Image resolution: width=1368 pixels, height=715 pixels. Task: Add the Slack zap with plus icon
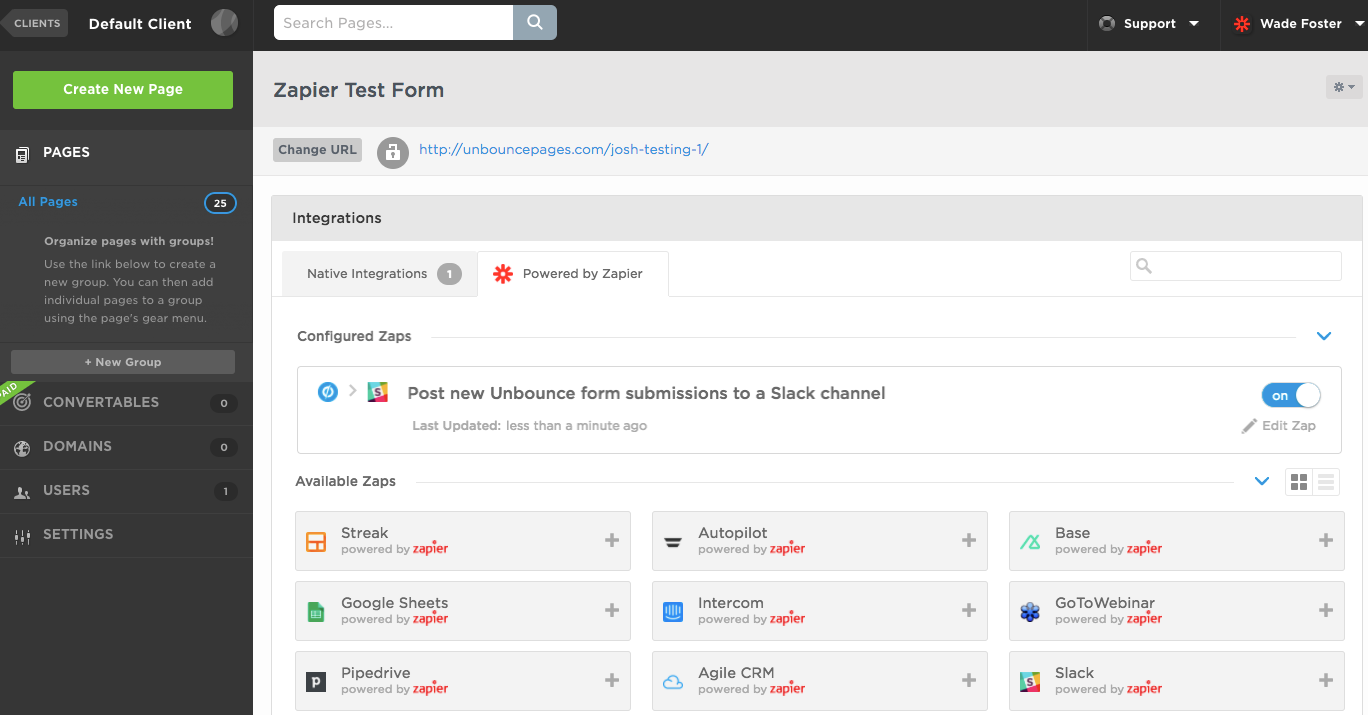(1326, 680)
